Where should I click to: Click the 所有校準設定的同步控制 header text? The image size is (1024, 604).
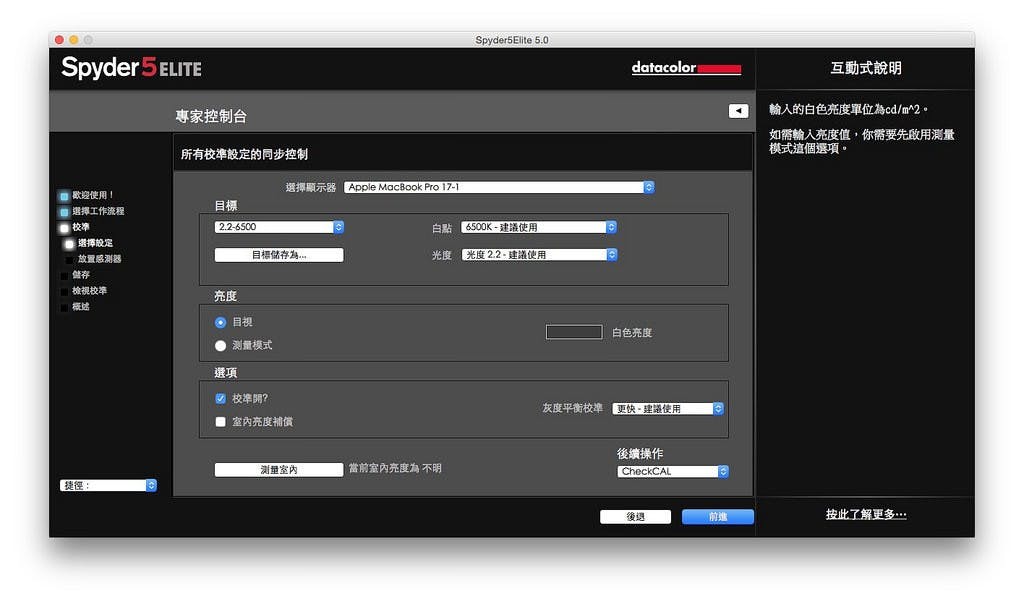tap(244, 154)
